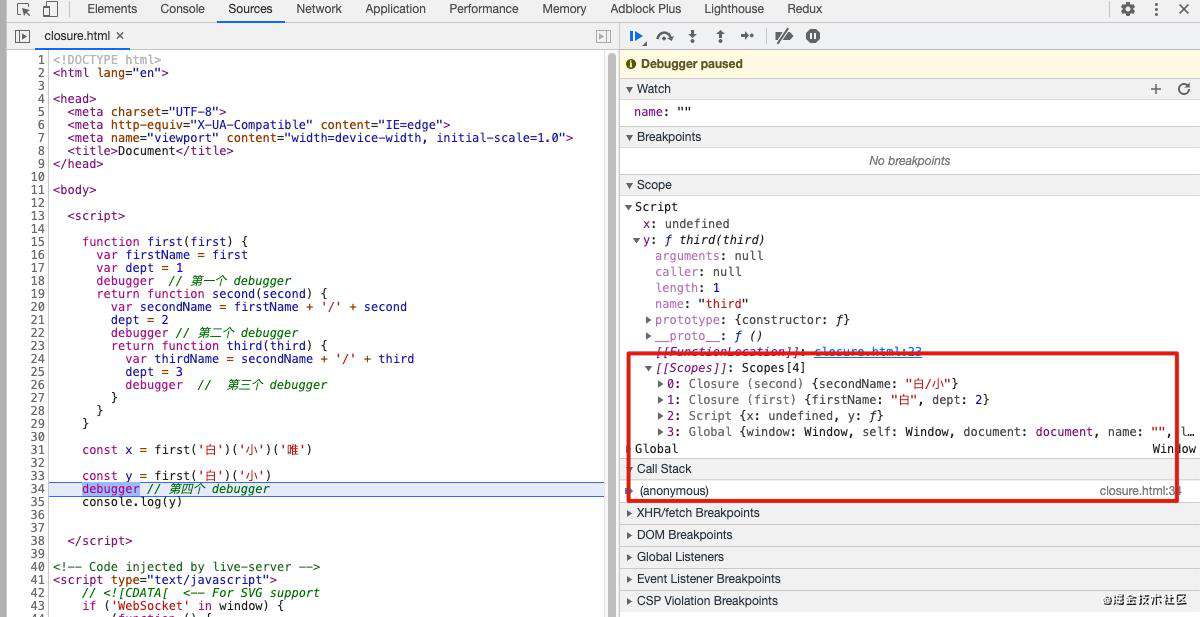Step into next function call
Viewport: 1200px width, 617px height.
point(692,36)
